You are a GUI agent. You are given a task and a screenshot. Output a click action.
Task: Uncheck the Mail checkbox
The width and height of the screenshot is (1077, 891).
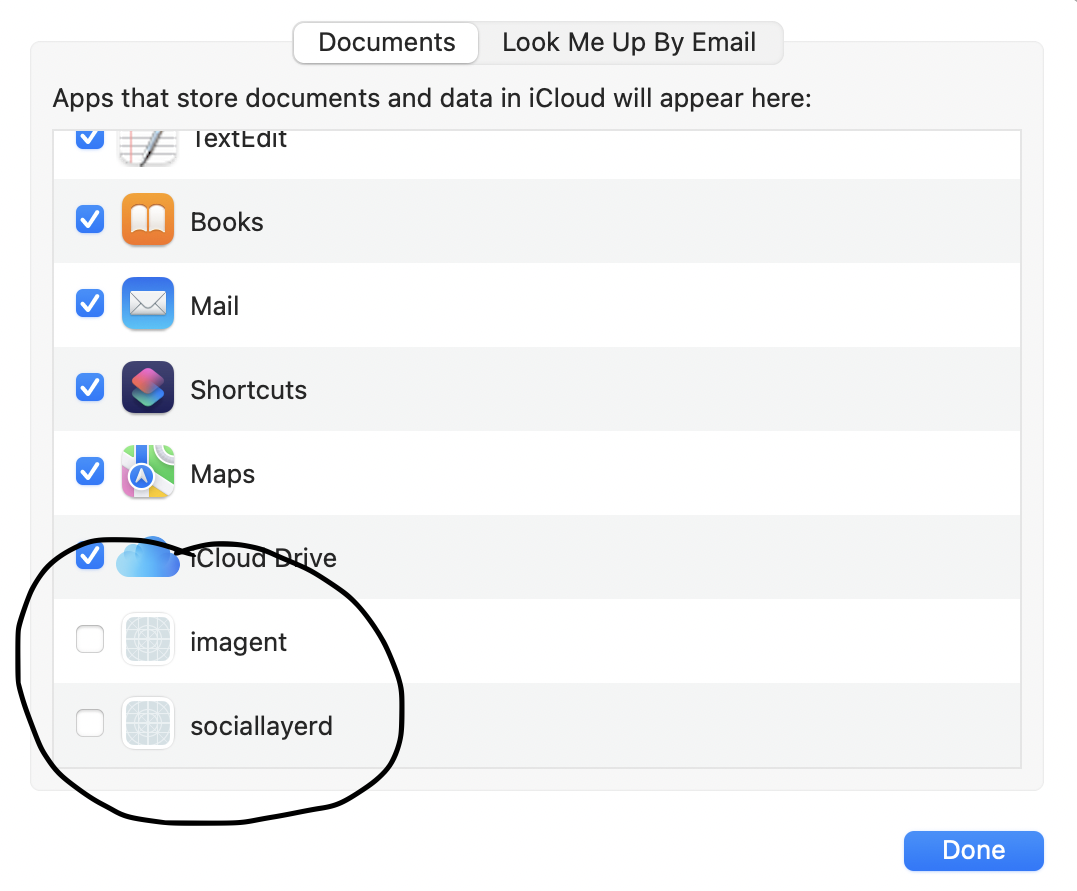[x=90, y=304]
